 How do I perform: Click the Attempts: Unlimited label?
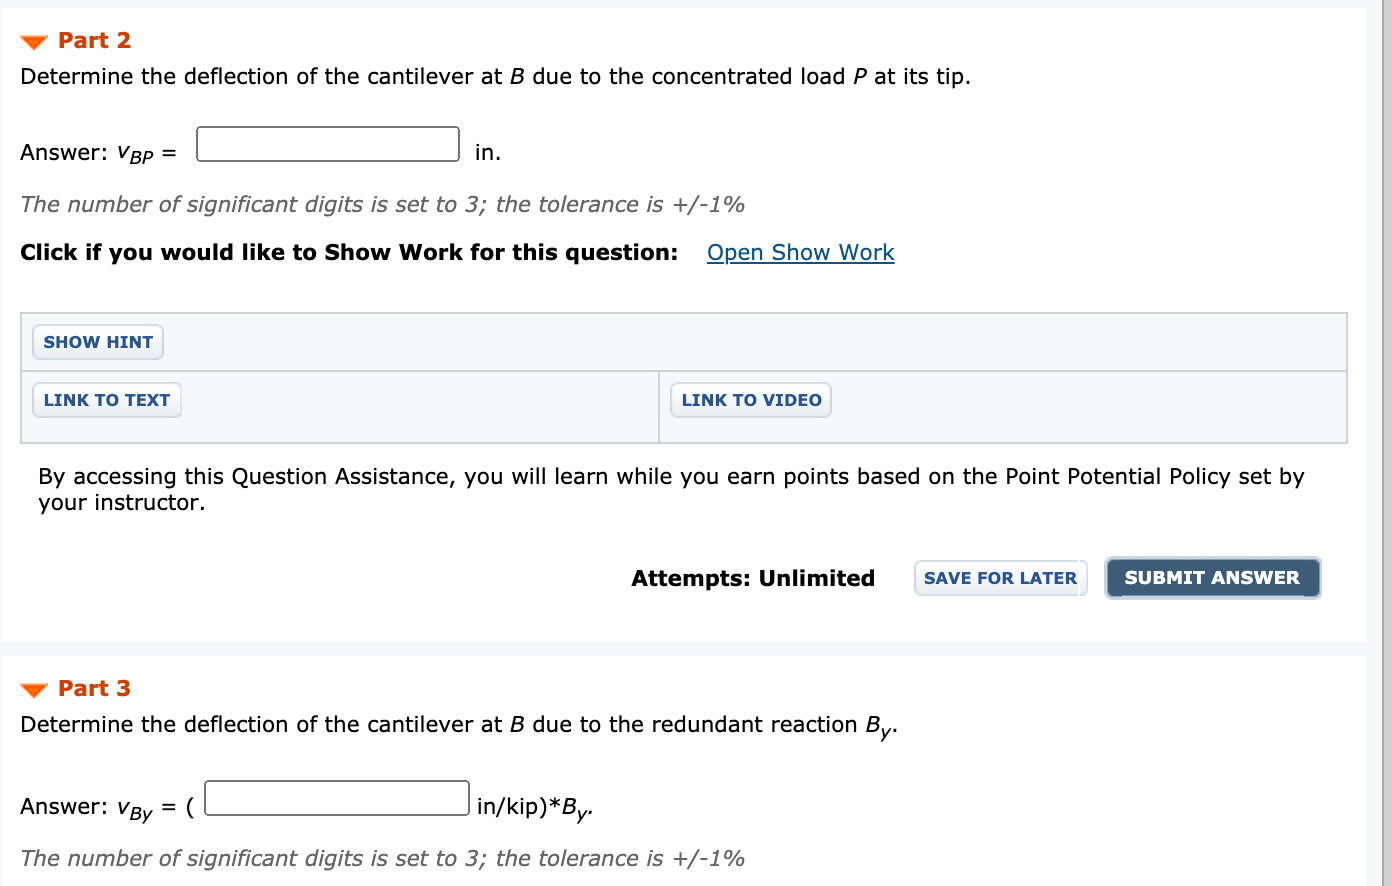(x=753, y=578)
